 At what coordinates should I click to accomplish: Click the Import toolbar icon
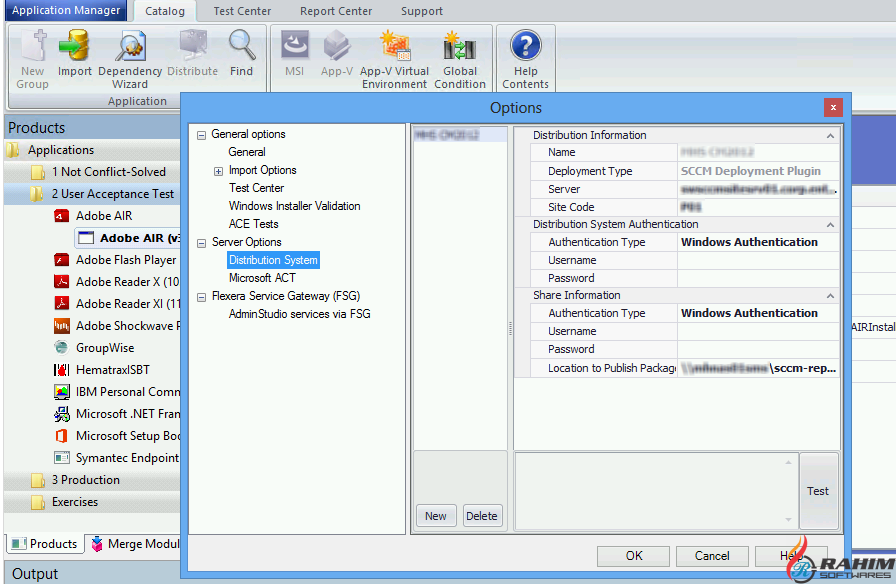[74, 47]
